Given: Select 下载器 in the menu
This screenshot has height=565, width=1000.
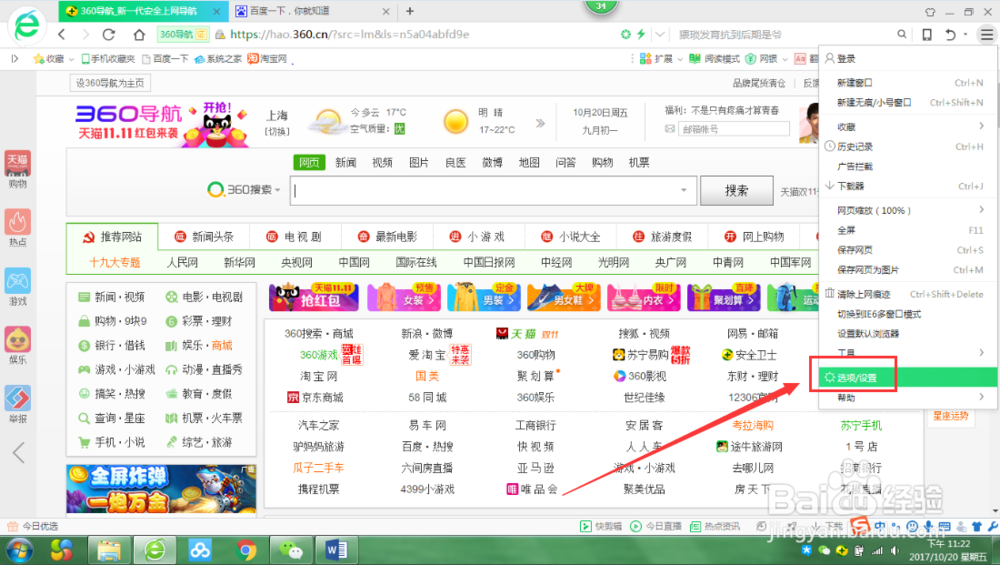Looking at the screenshot, I should (908, 186).
